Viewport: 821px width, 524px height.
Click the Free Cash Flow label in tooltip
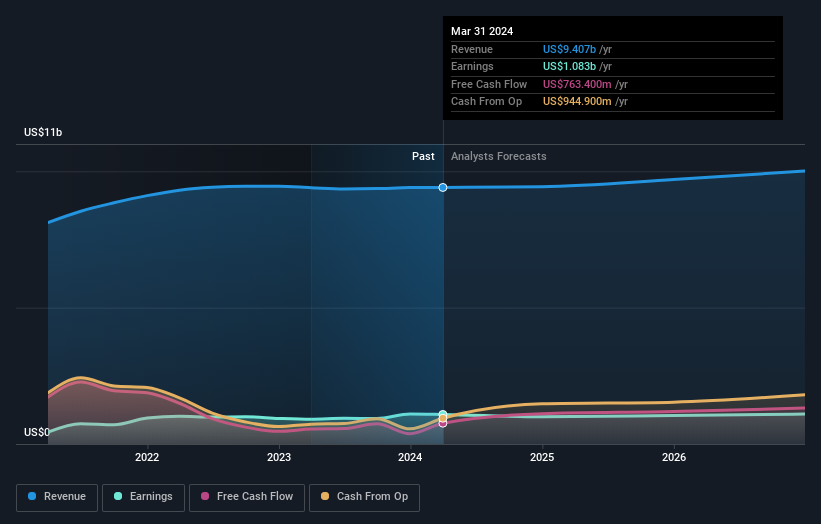489,84
